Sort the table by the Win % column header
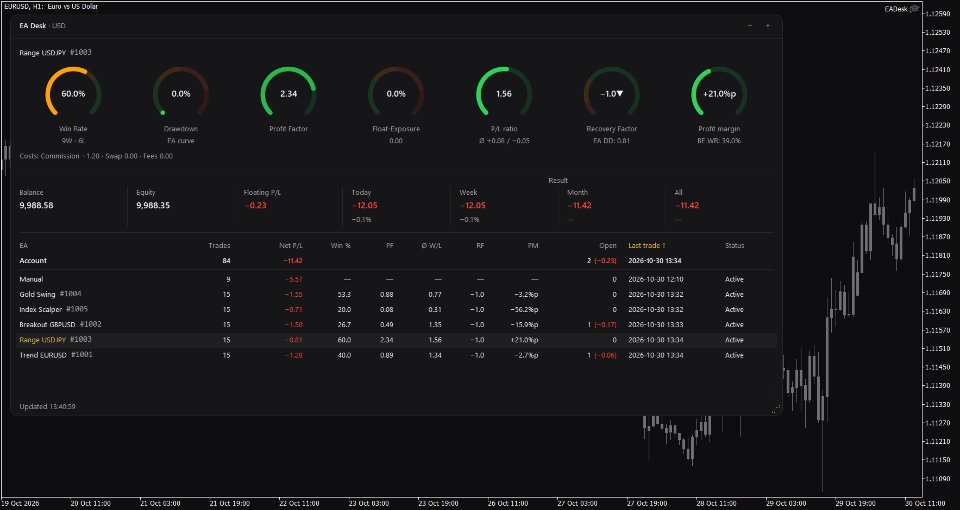This screenshot has width=960, height=510. click(340, 246)
